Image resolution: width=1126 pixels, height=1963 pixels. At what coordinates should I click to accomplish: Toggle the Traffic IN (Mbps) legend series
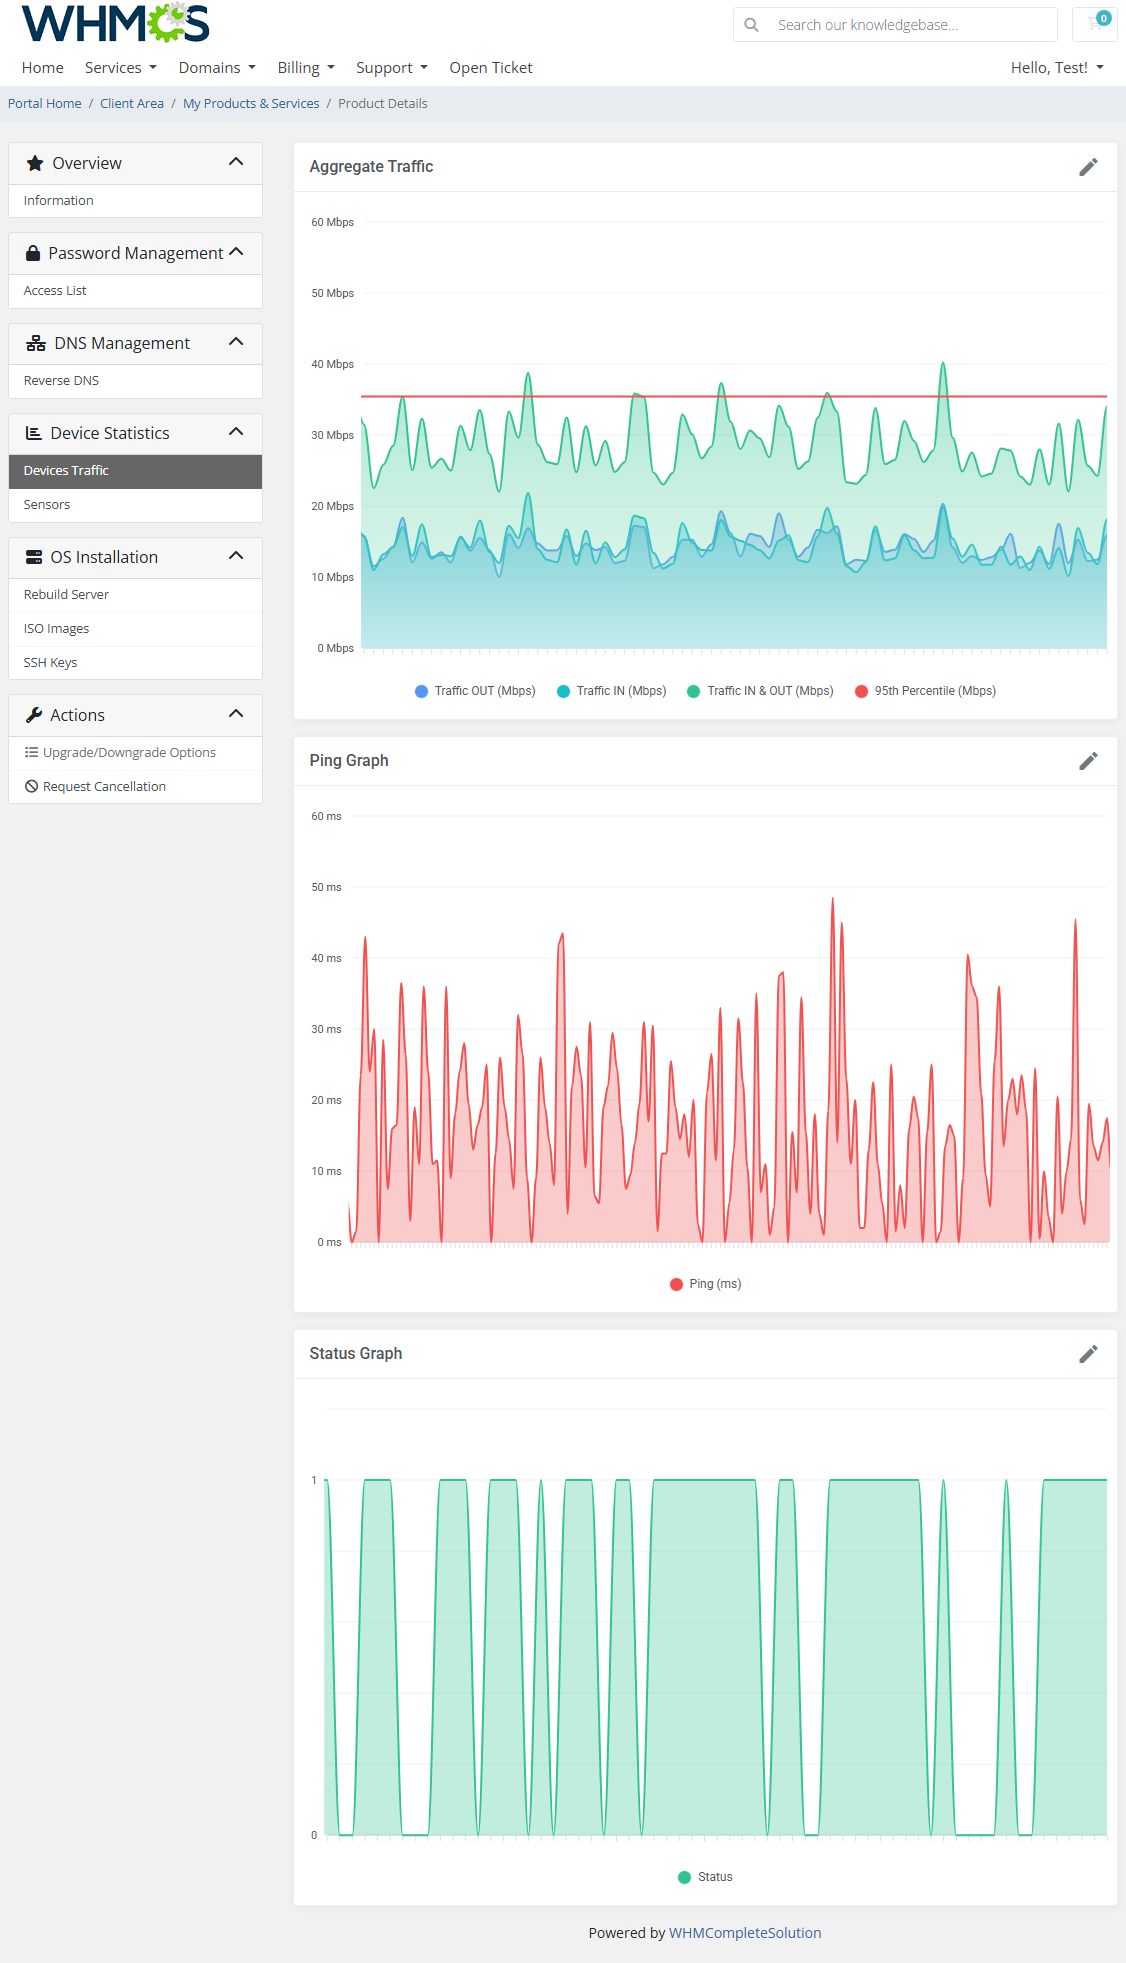[x=611, y=691]
